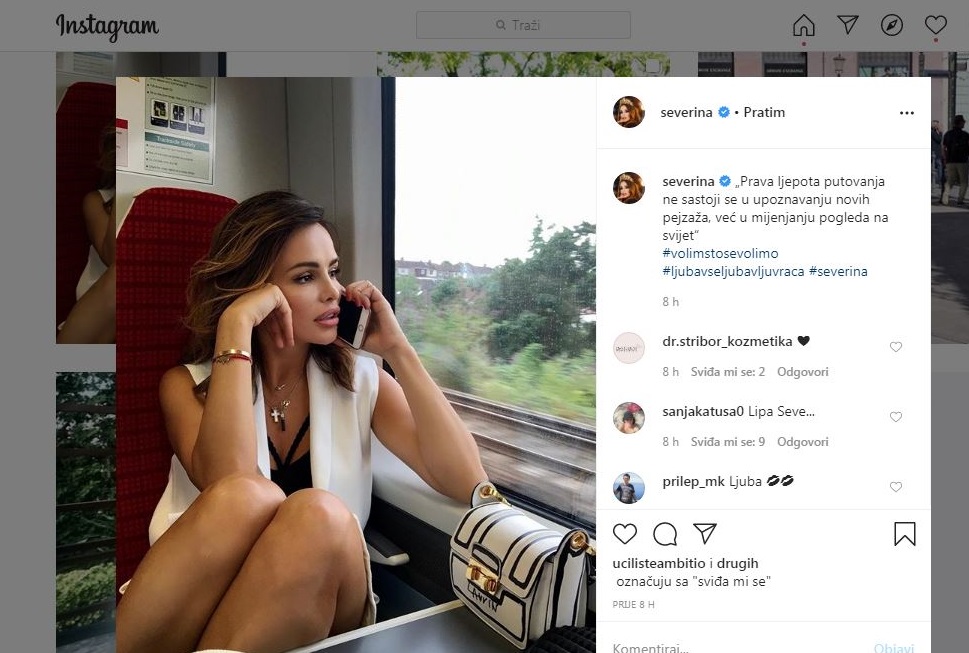The image size is (969, 653).
Task: Click the Traži search field
Action: pyautogui.click(x=523, y=25)
